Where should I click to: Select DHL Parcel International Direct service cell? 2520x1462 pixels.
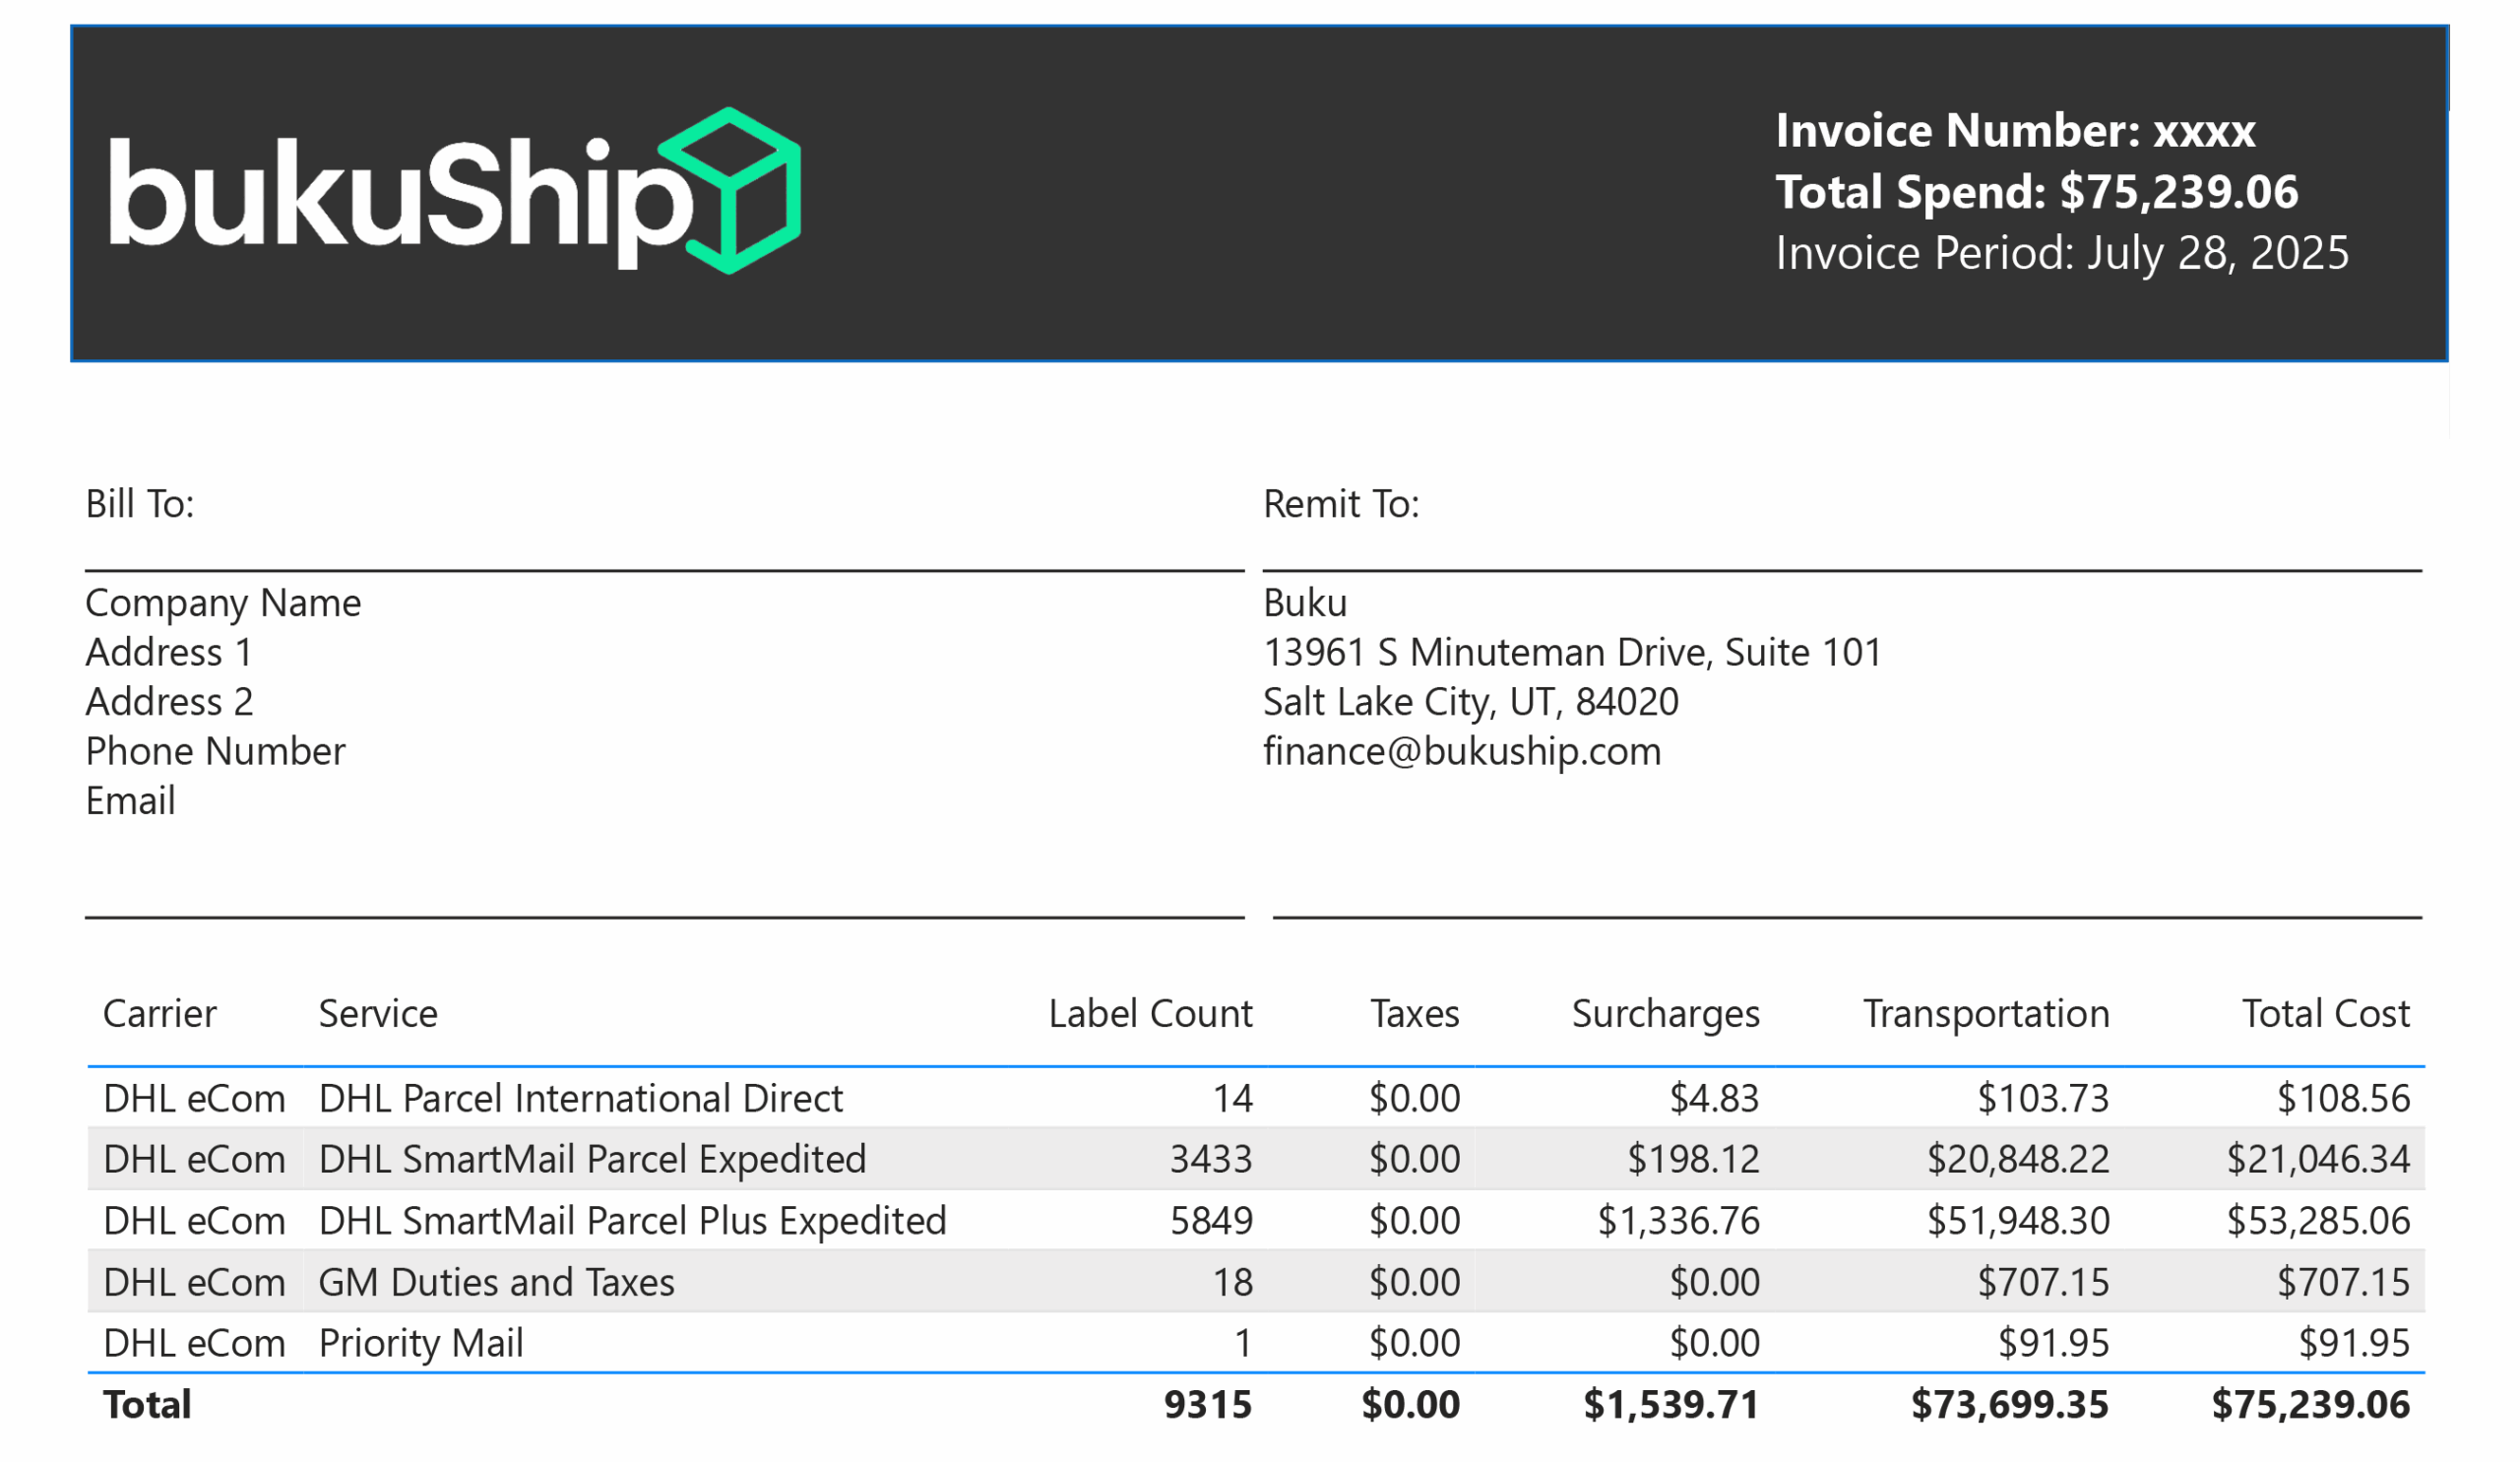[581, 1099]
